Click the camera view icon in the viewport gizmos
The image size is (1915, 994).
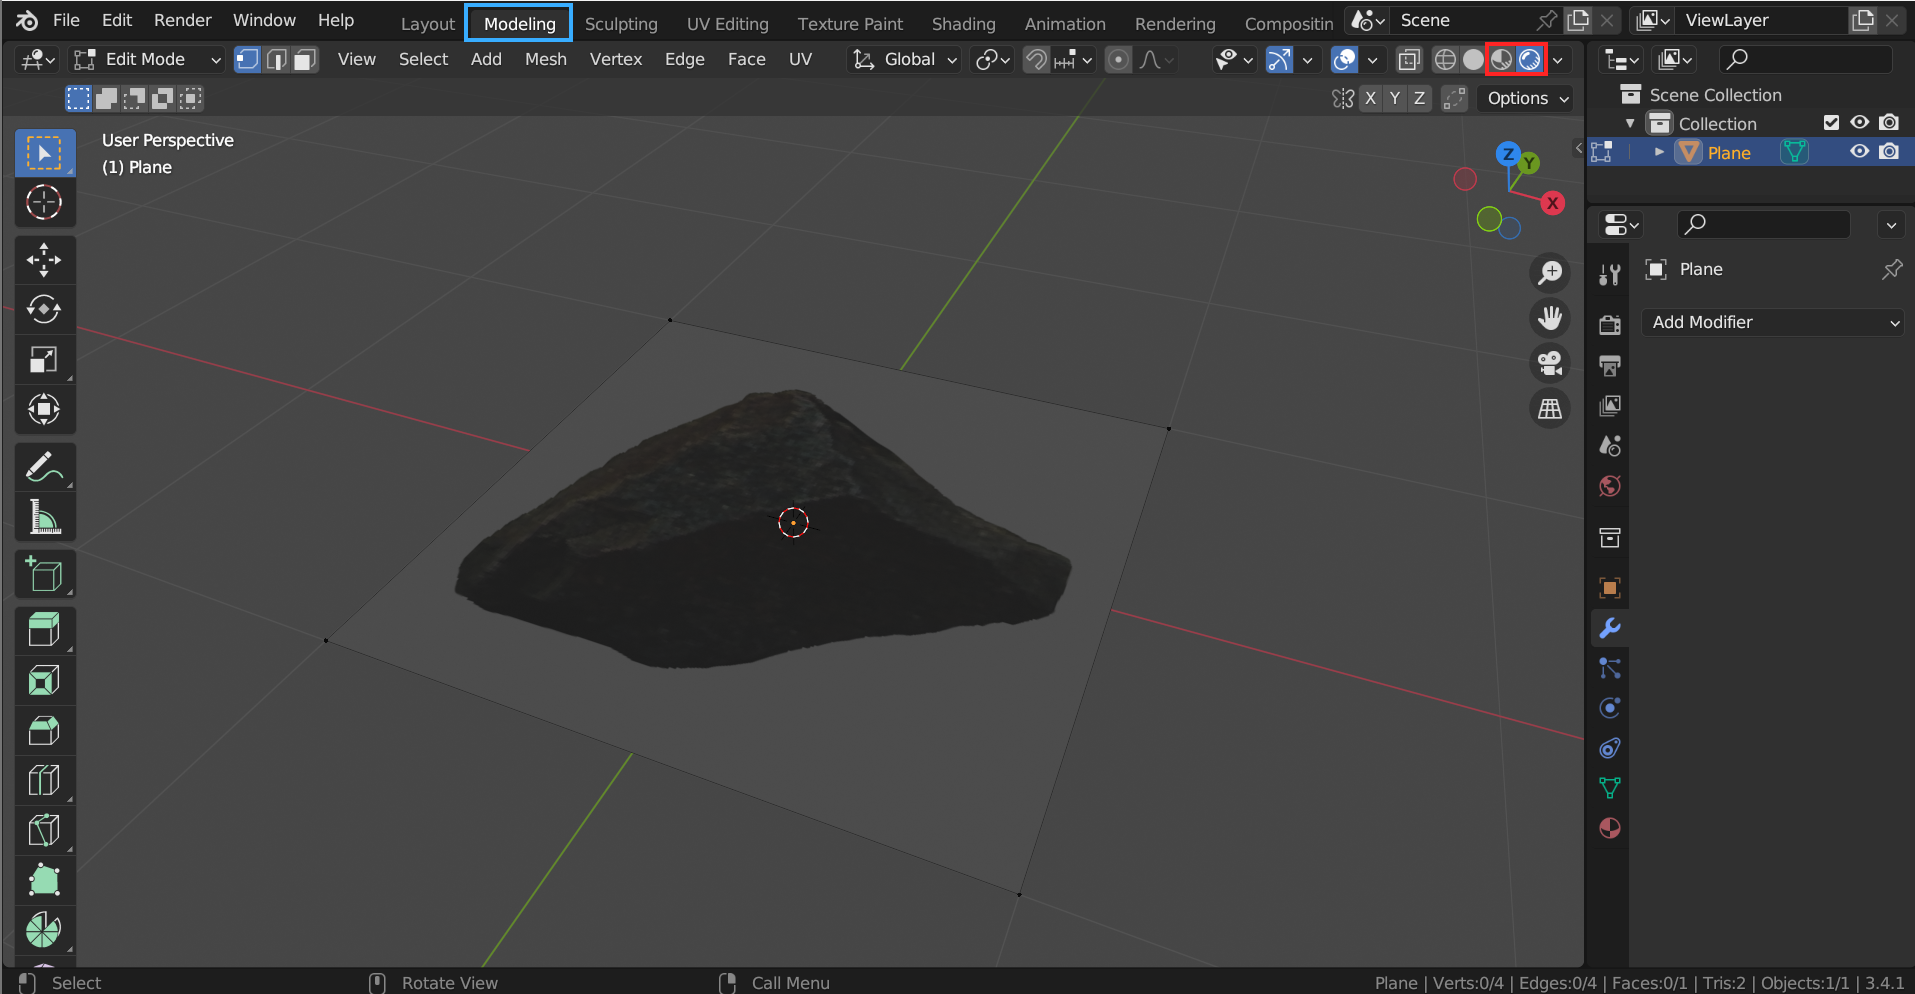pos(1549,362)
